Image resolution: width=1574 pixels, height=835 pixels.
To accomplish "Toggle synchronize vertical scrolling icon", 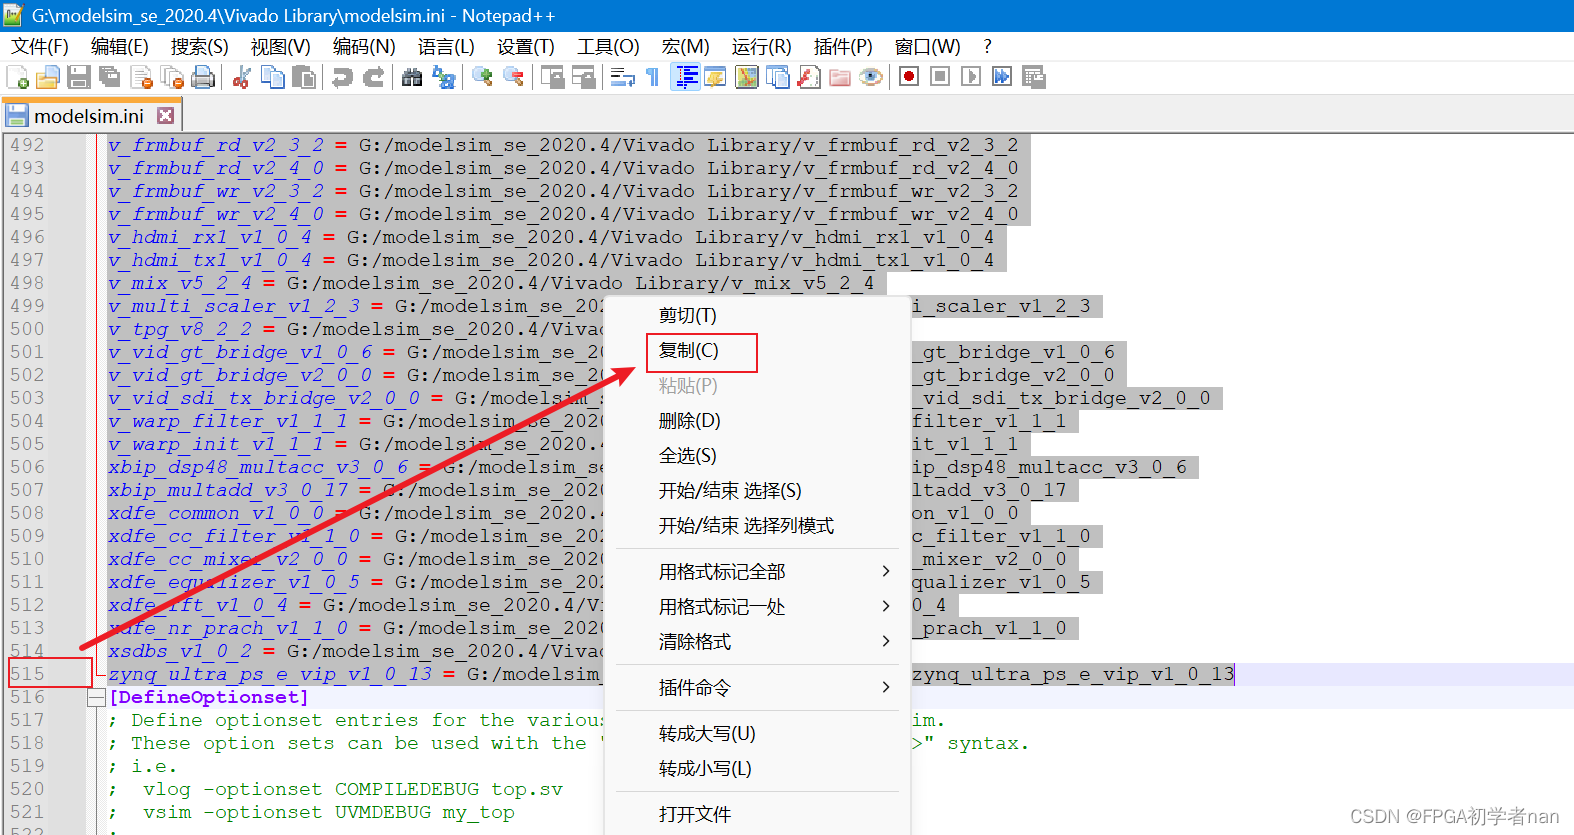I will tap(552, 77).
